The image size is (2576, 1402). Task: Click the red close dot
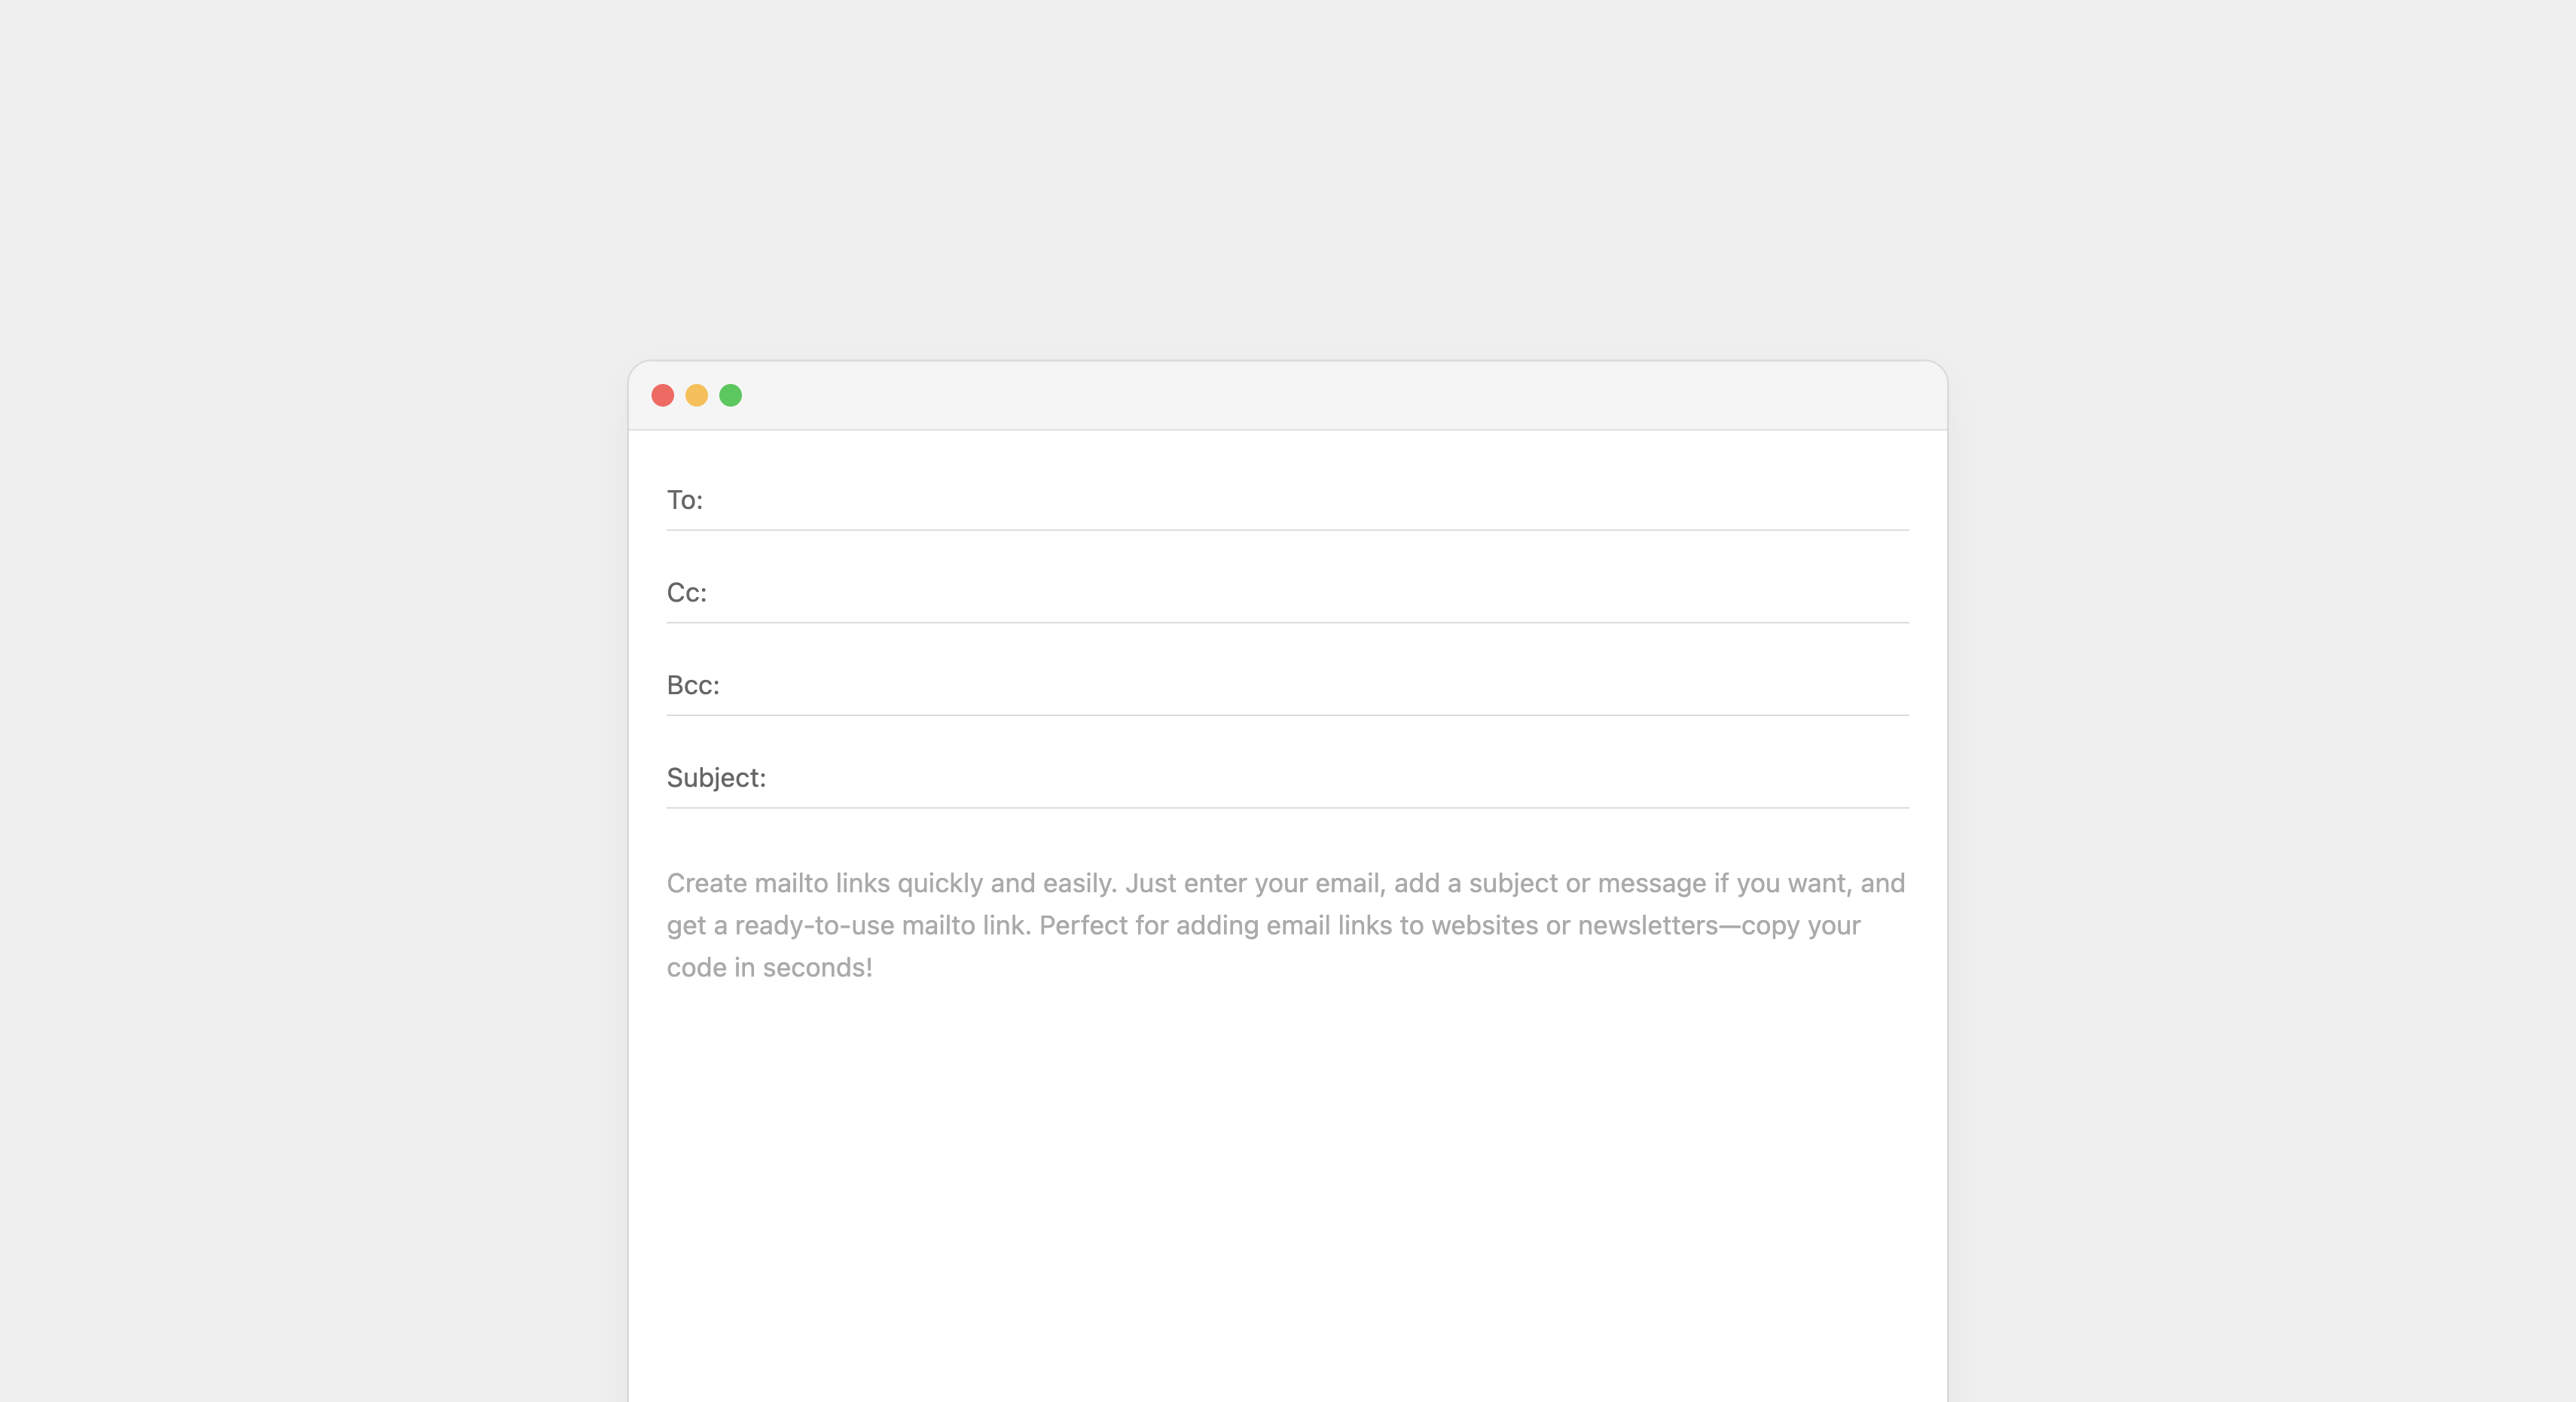[662, 396]
